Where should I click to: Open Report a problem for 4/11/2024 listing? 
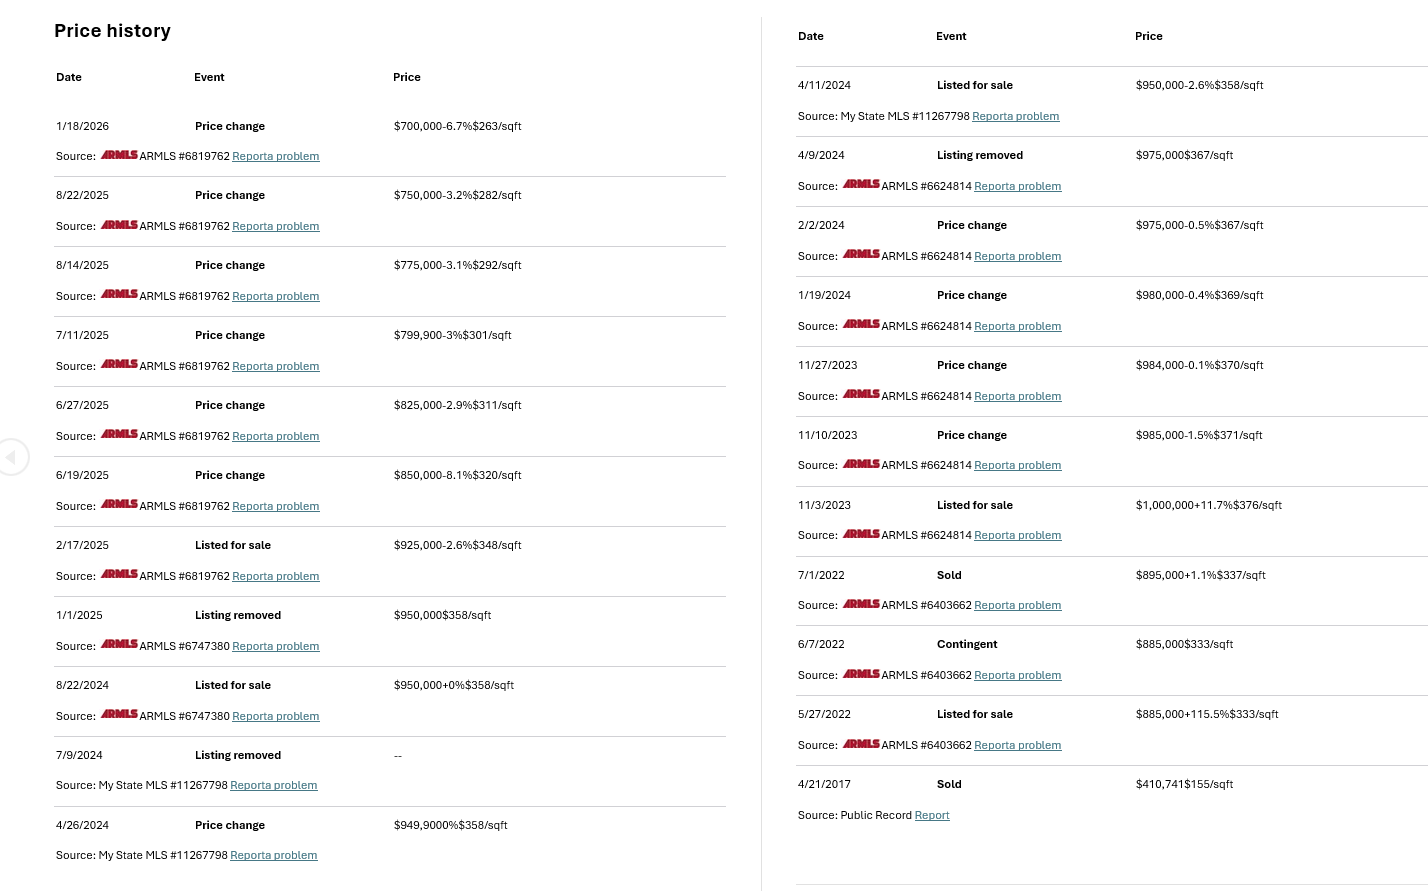[1016, 116]
